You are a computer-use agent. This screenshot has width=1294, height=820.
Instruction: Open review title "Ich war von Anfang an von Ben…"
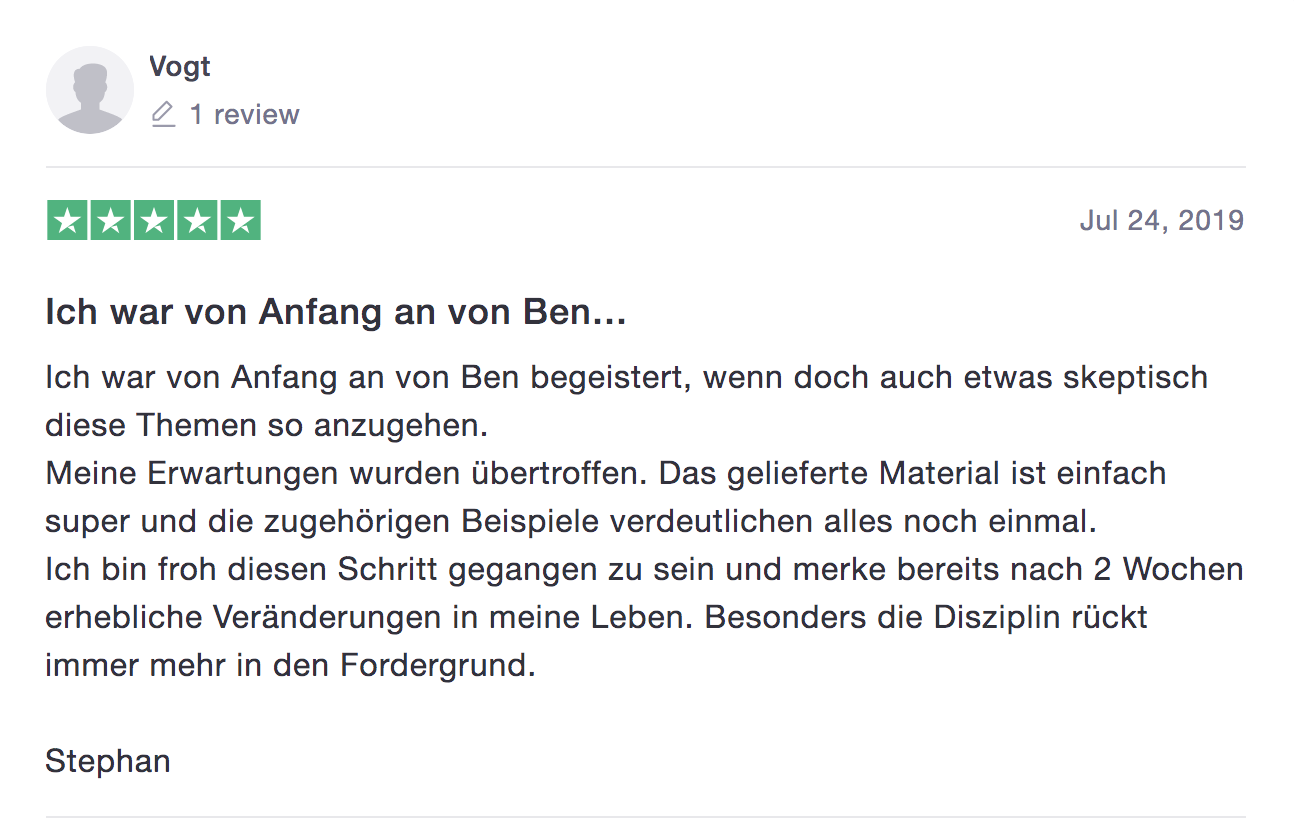pos(336,313)
